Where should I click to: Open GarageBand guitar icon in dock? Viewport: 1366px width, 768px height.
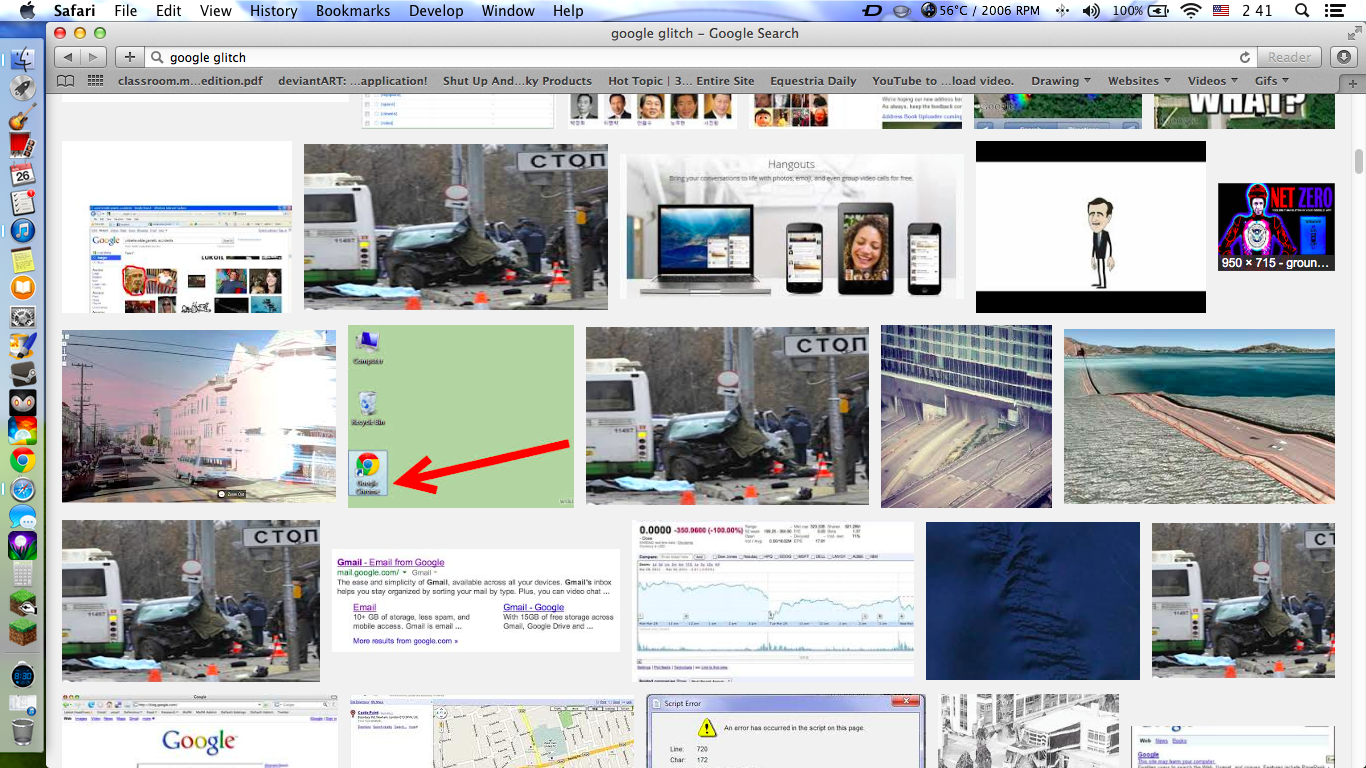tap(22, 118)
